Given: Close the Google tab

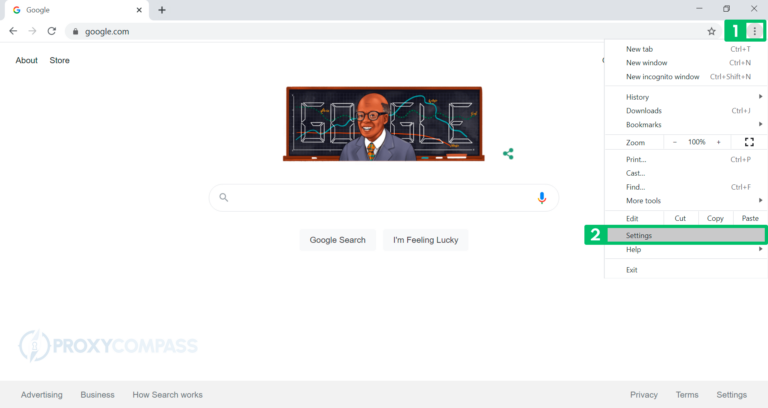Looking at the screenshot, I should [x=139, y=10].
